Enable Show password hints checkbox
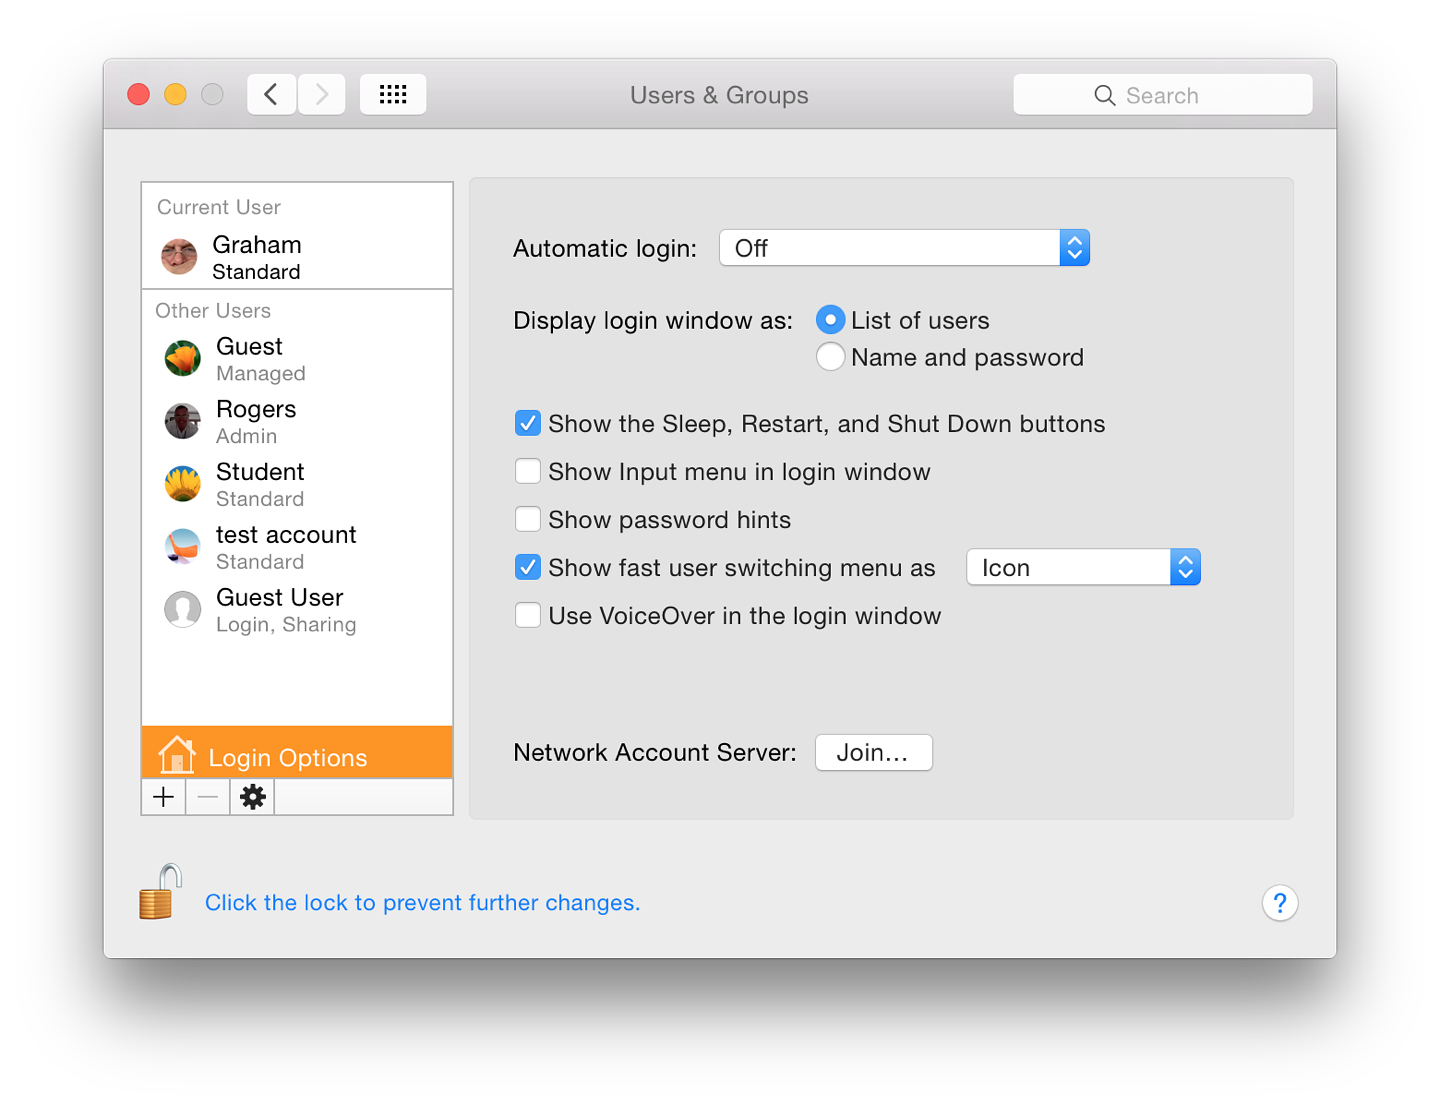Image resolution: width=1440 pixels, height=1106 pixels. click(x=528, y=519)
